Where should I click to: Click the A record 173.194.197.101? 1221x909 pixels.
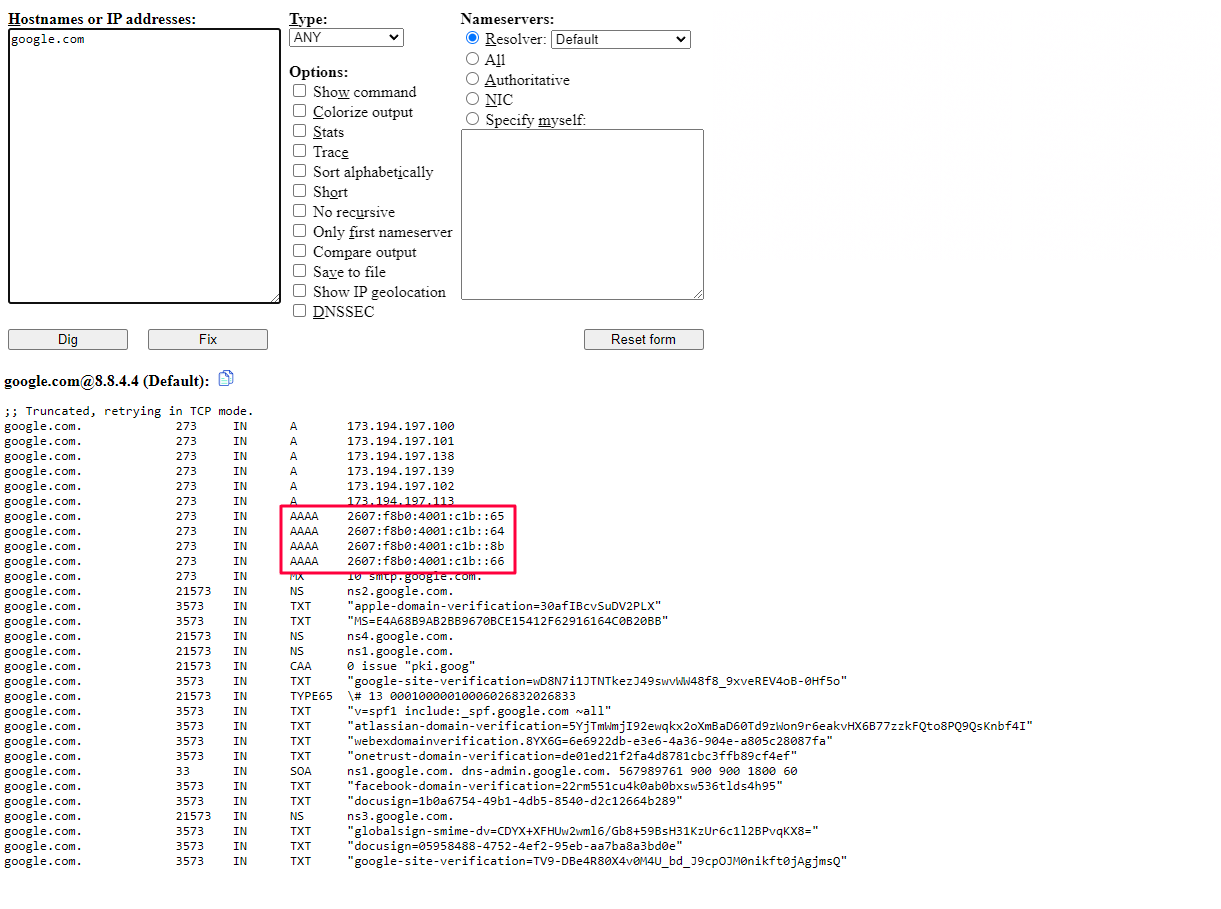coord(401,441)
